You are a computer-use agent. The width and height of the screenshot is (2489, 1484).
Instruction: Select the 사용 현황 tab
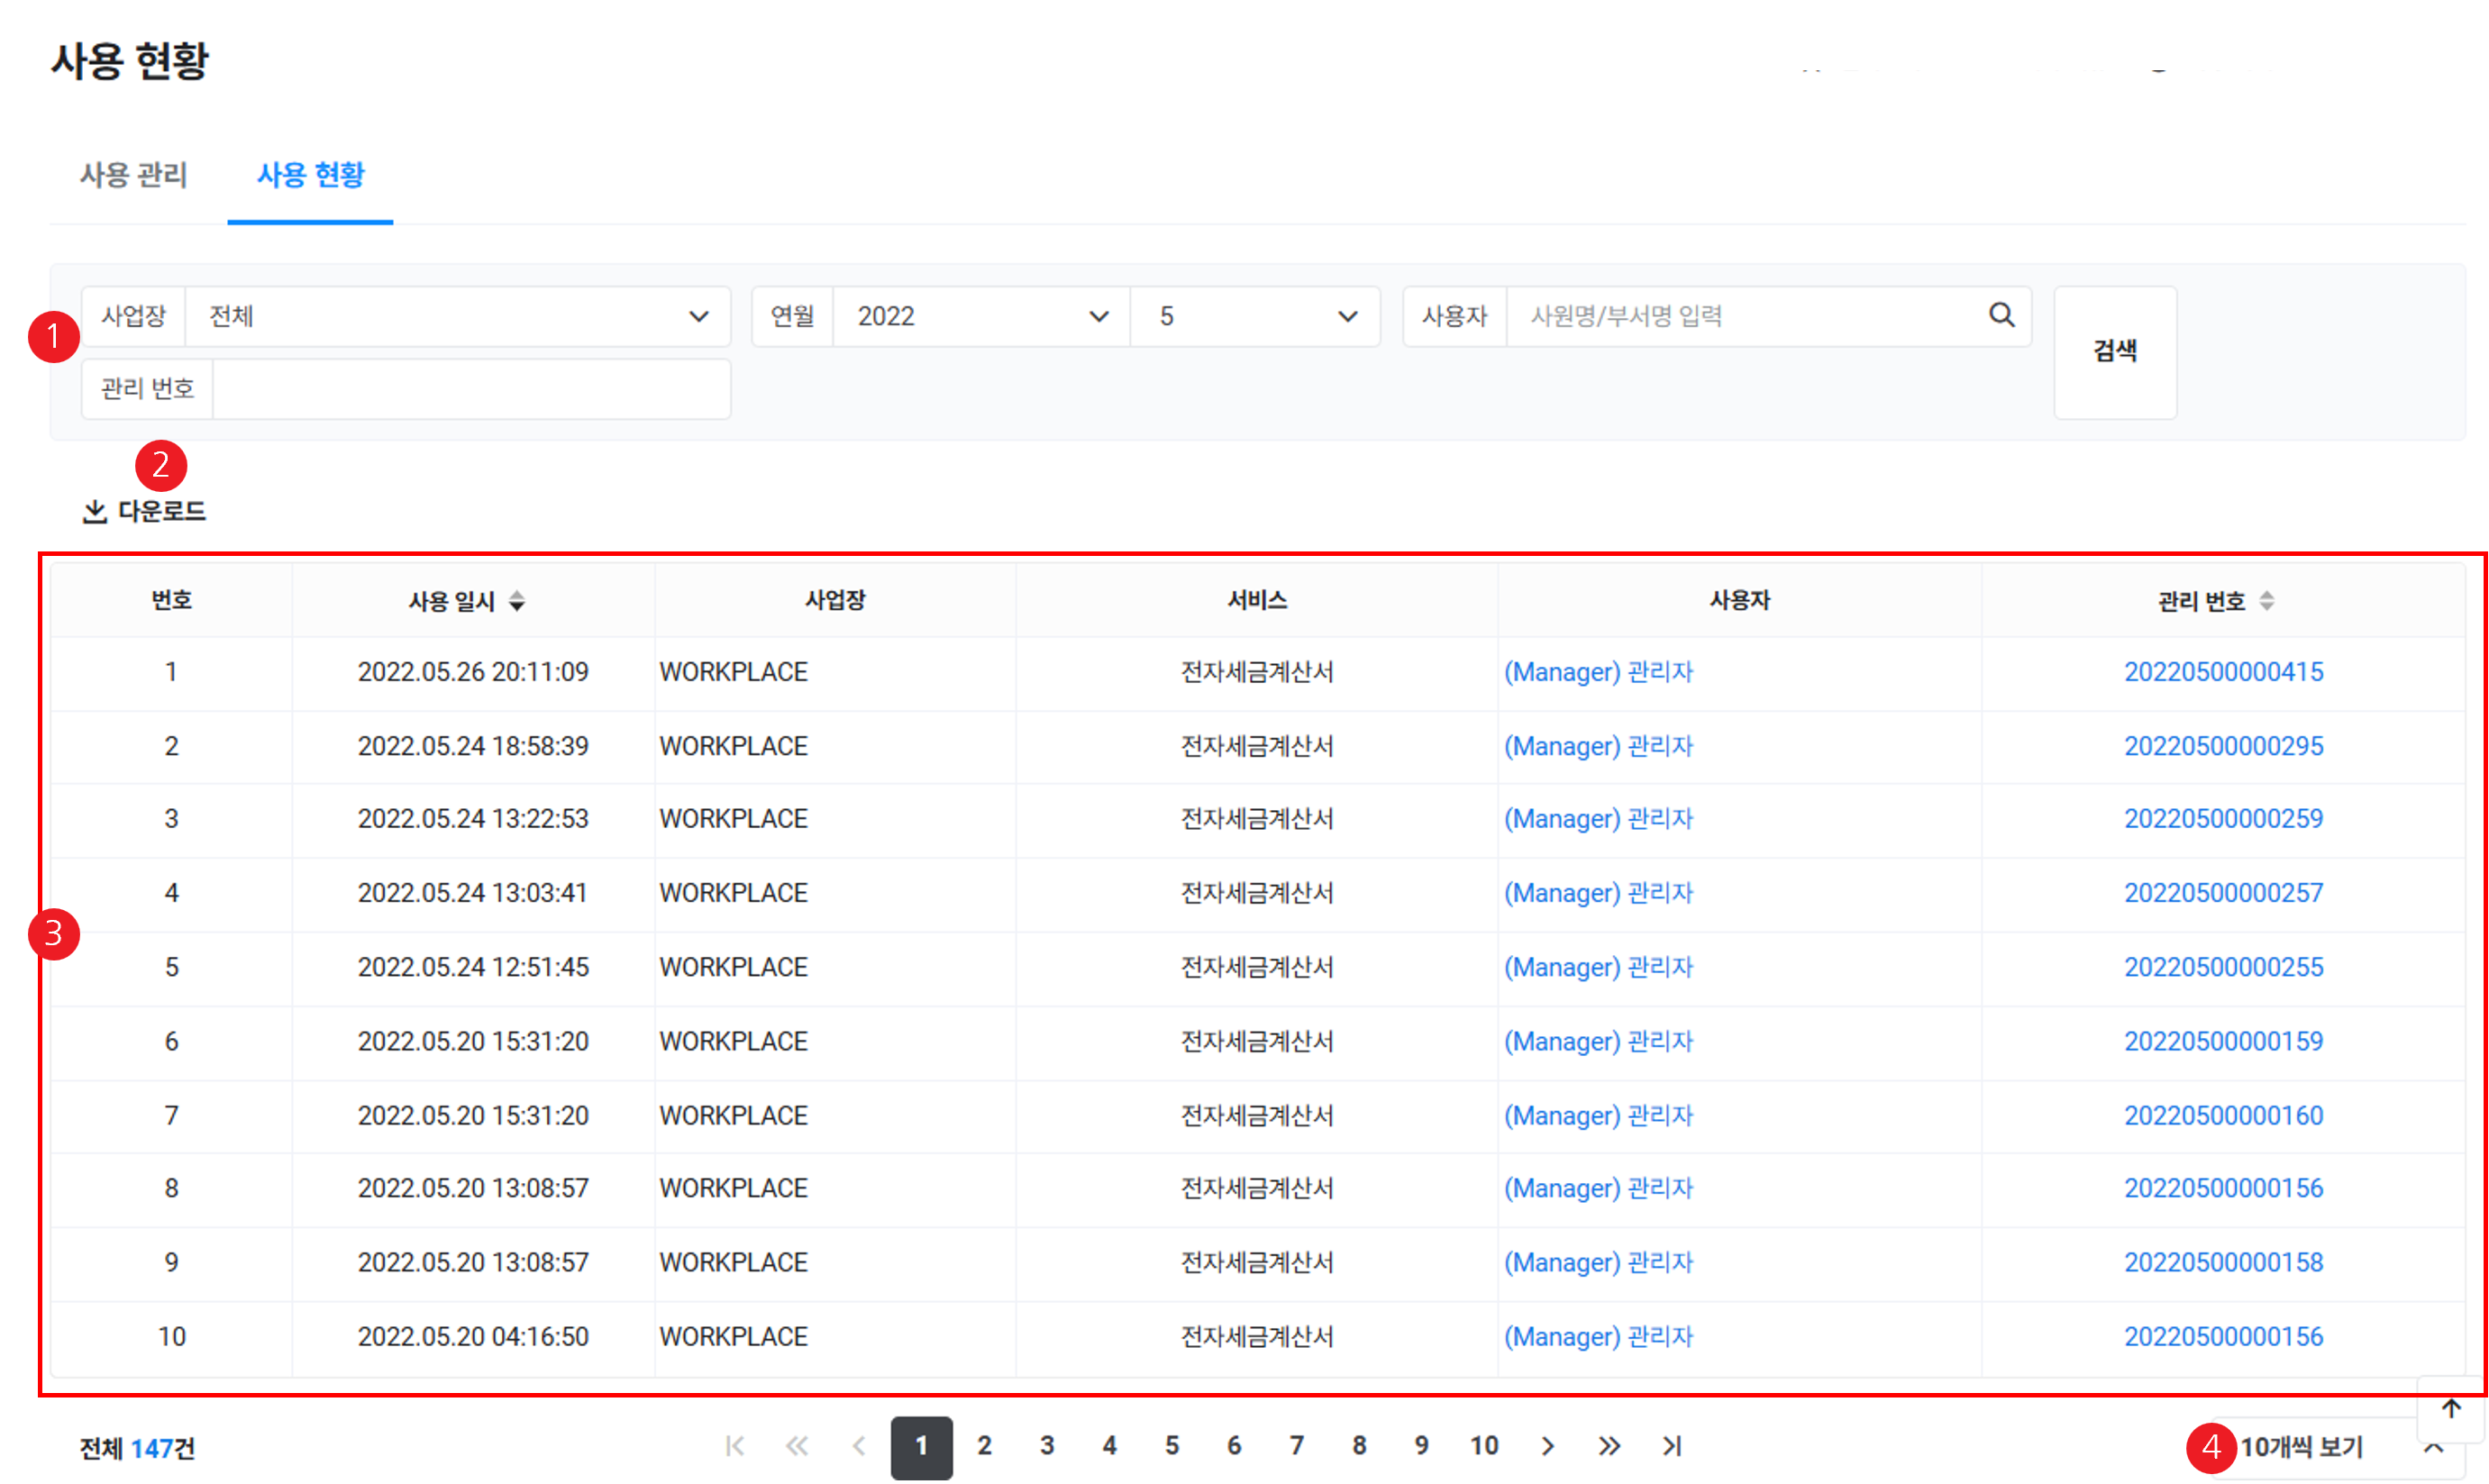(310, 175)
